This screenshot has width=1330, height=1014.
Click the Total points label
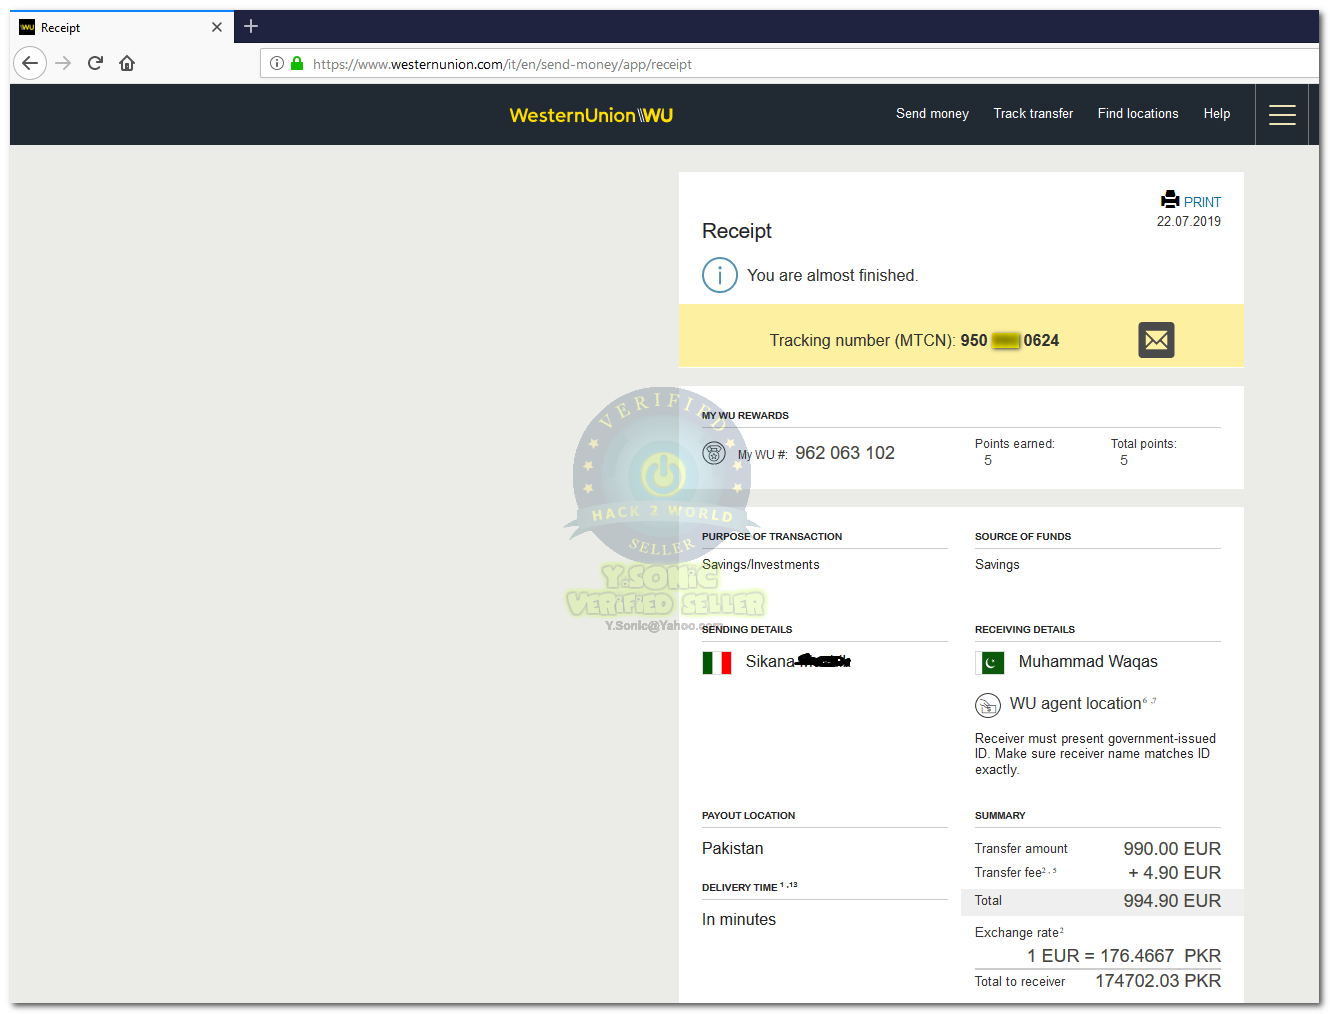coord(1143,444)
